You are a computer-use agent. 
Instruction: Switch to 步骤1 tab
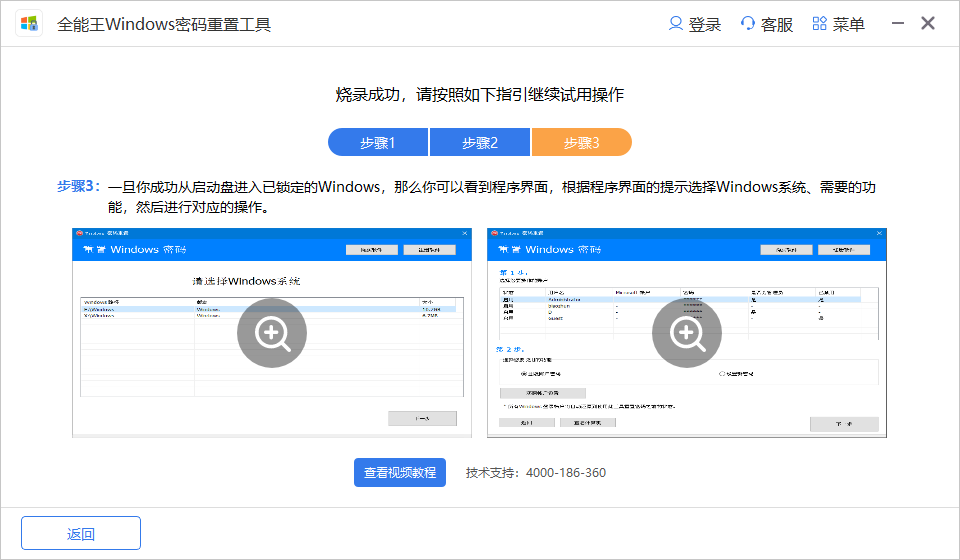(x=378, y=143)
